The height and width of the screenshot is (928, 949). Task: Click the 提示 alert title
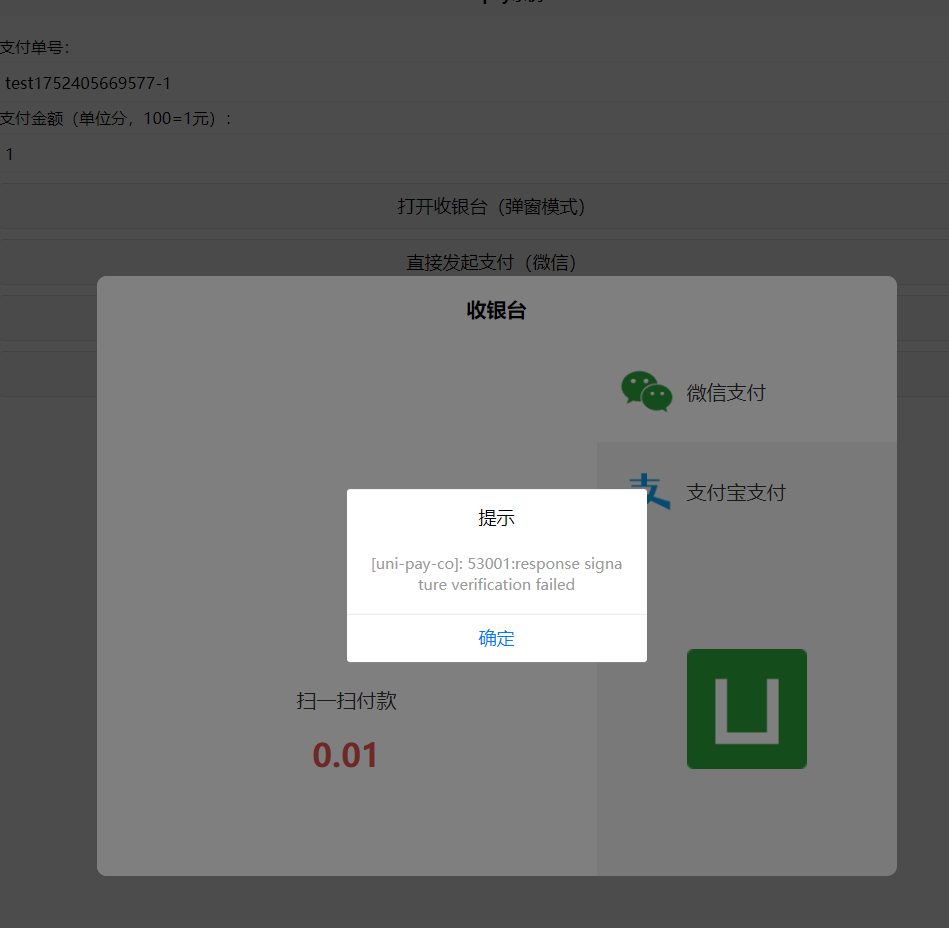tap(496, 518)
